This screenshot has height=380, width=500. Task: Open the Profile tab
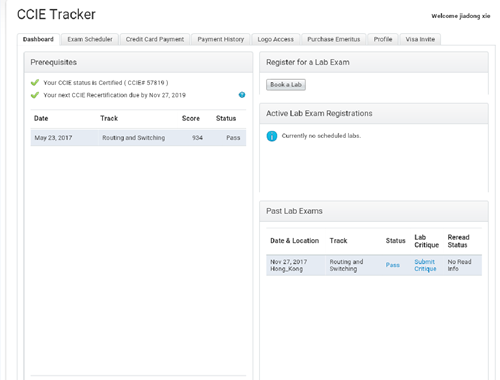(x=383, y=39)
